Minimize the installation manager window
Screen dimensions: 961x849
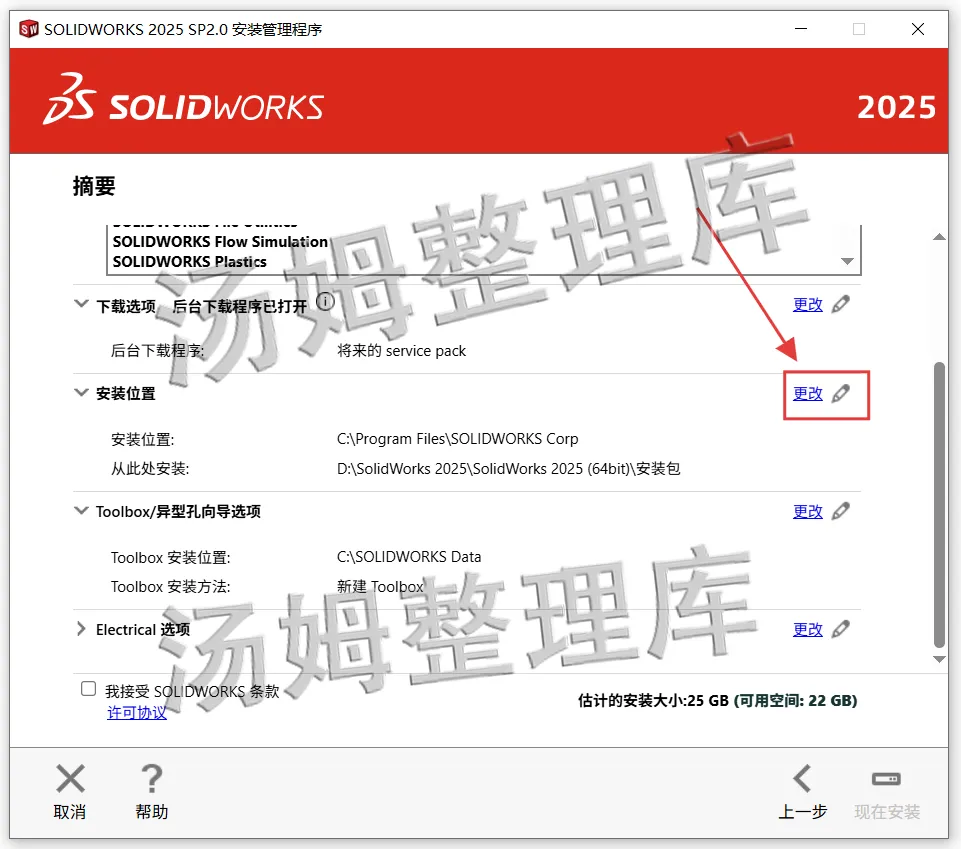[x=800, y=29]
